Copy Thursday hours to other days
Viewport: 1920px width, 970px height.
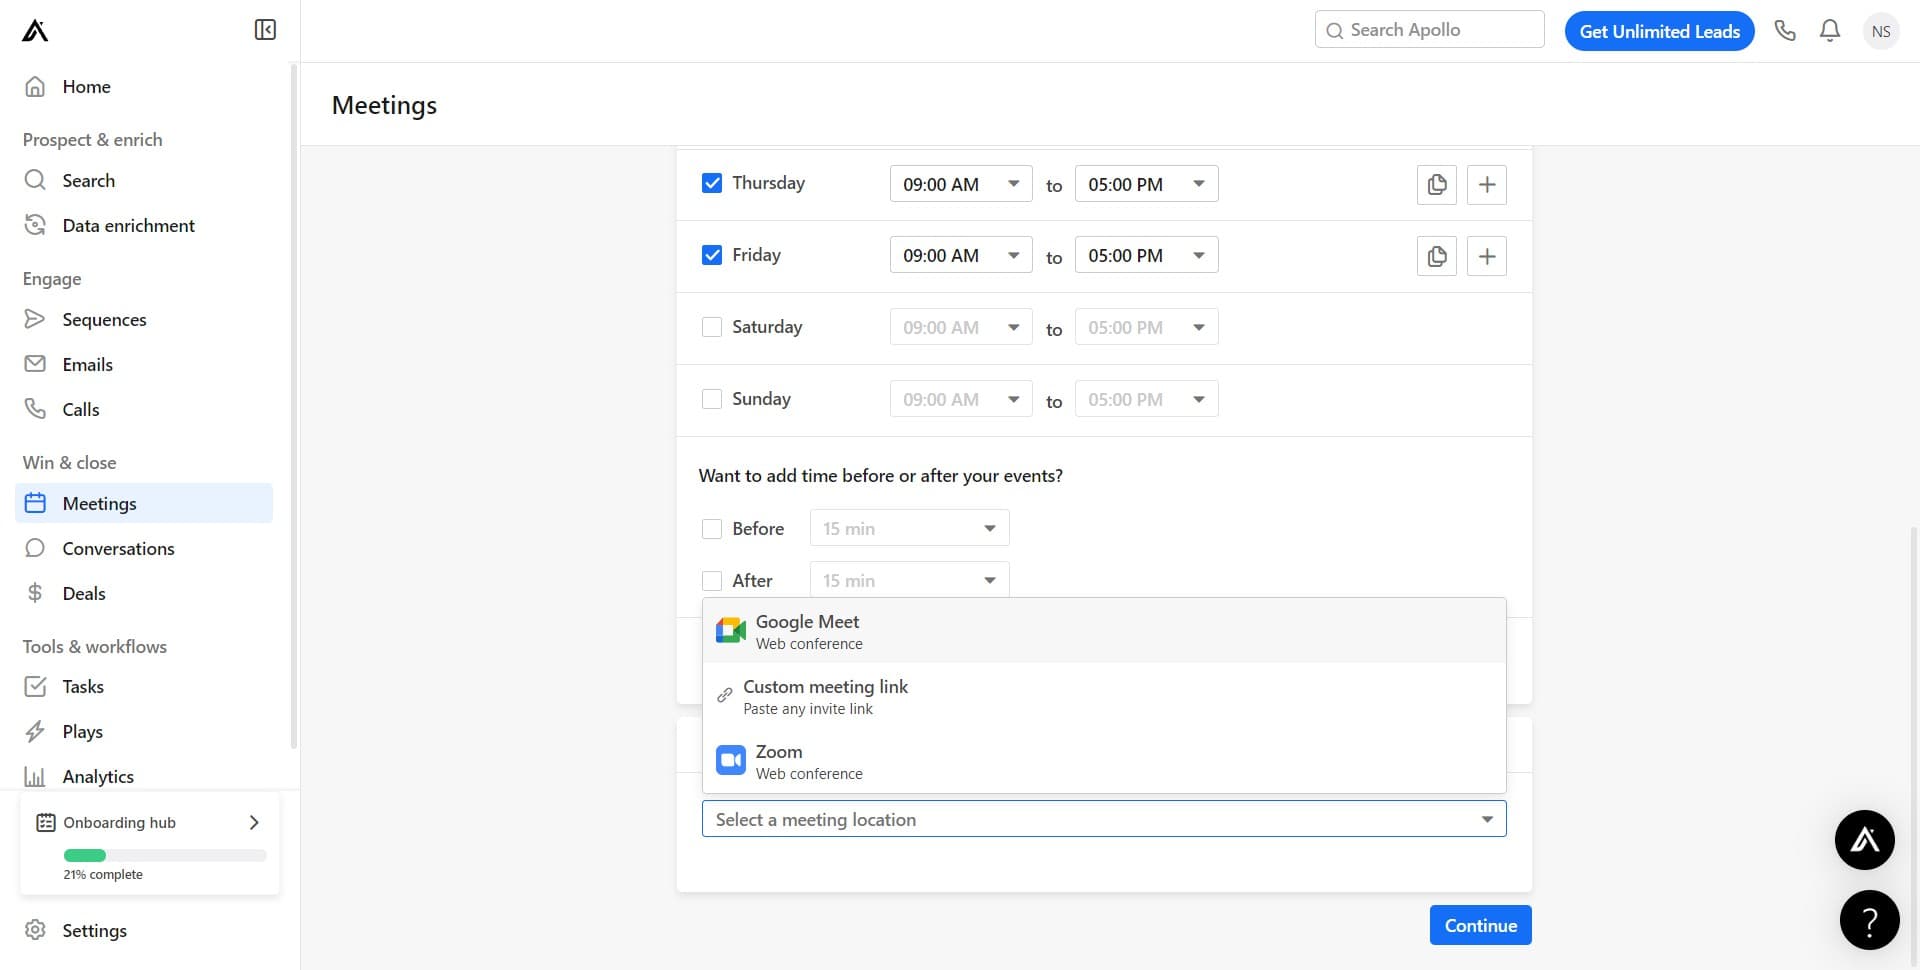click(1436, 185)
